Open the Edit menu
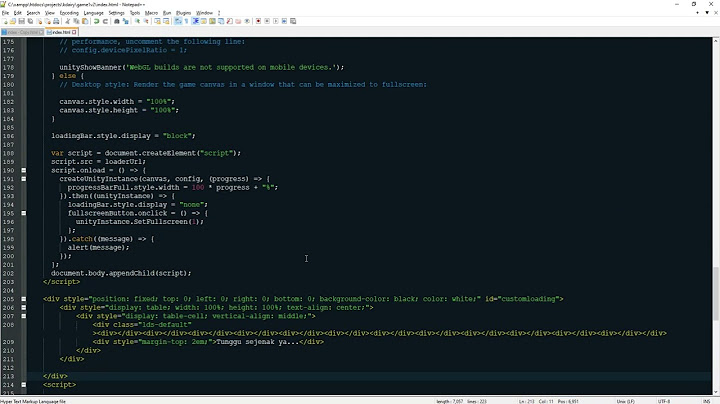This screenshot has height=404, width=720. [x=18, y=13]
